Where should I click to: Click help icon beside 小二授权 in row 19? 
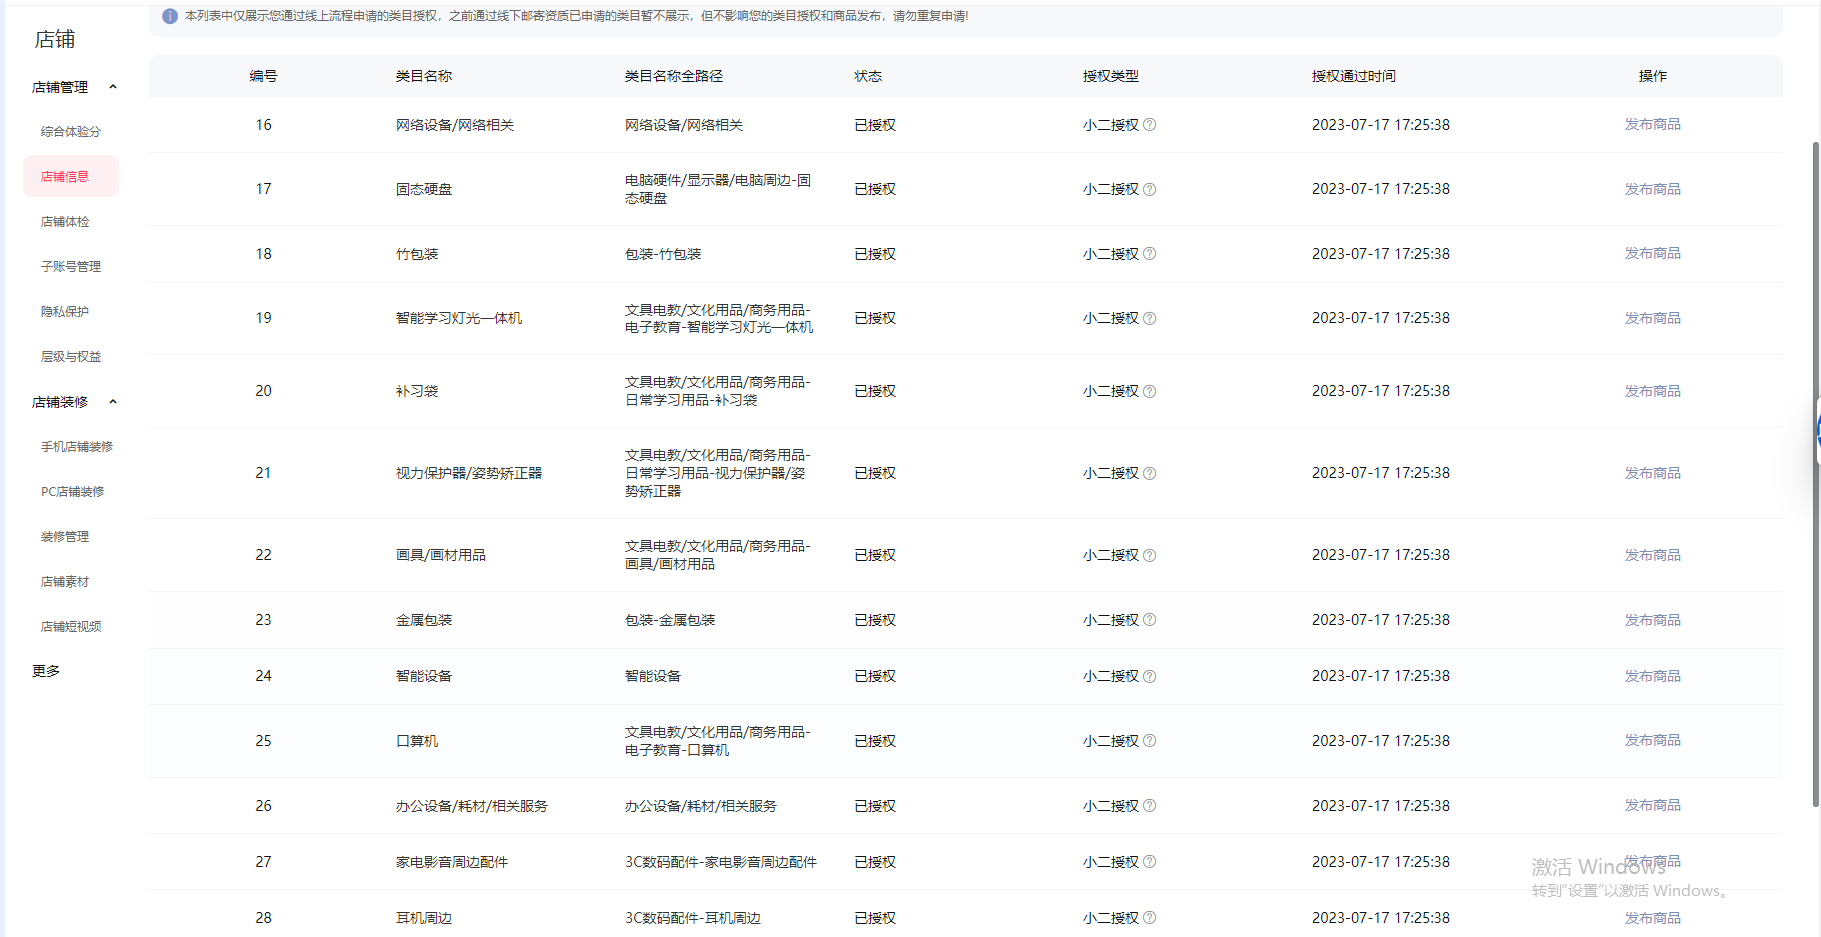pos(1149,318)
